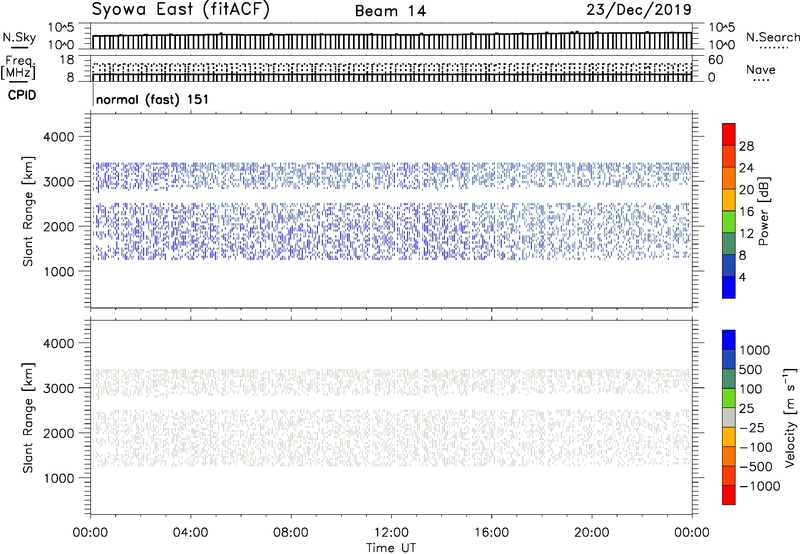This screenshot has width=800, height=554.
Task: Click the '04:00' time tick label
Action: (x=190, y=533)
